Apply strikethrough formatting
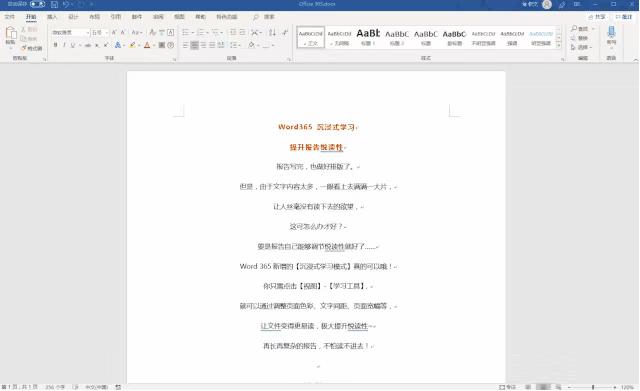640x391 pixels. point(88,45)
